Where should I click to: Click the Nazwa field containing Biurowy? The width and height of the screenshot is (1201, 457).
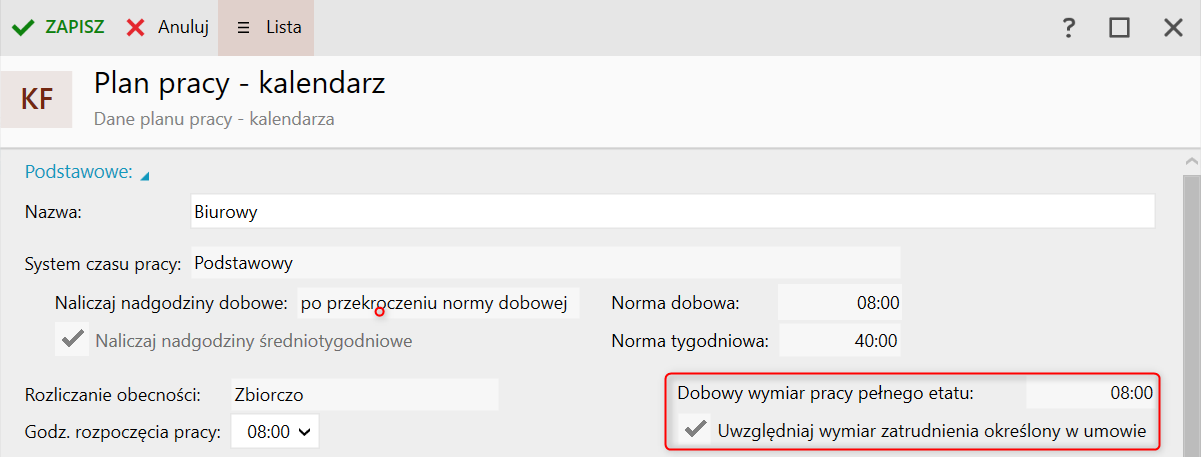point(672,212)
